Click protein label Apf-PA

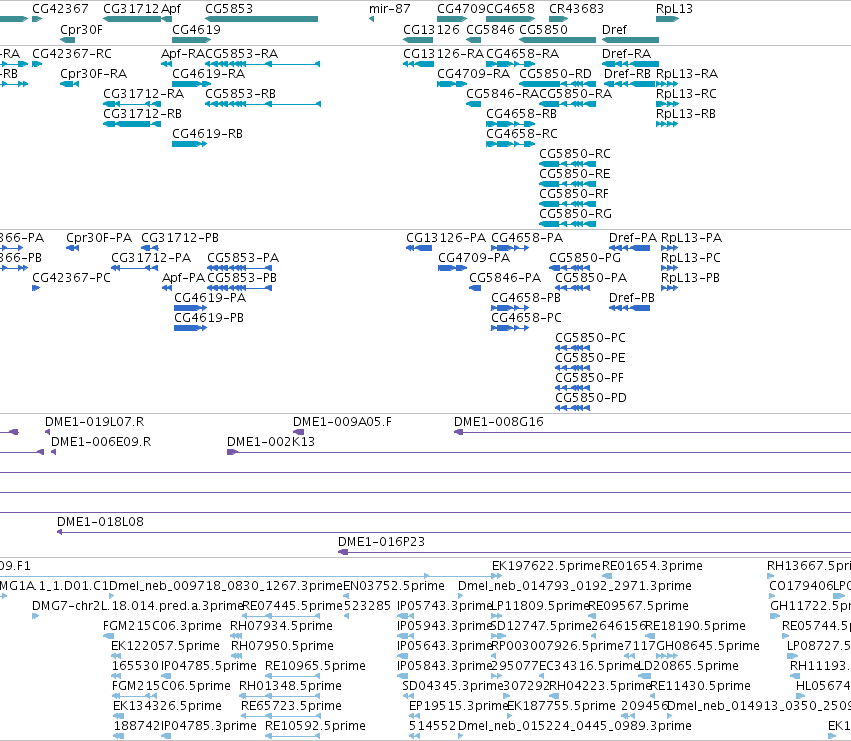[183, 278]
